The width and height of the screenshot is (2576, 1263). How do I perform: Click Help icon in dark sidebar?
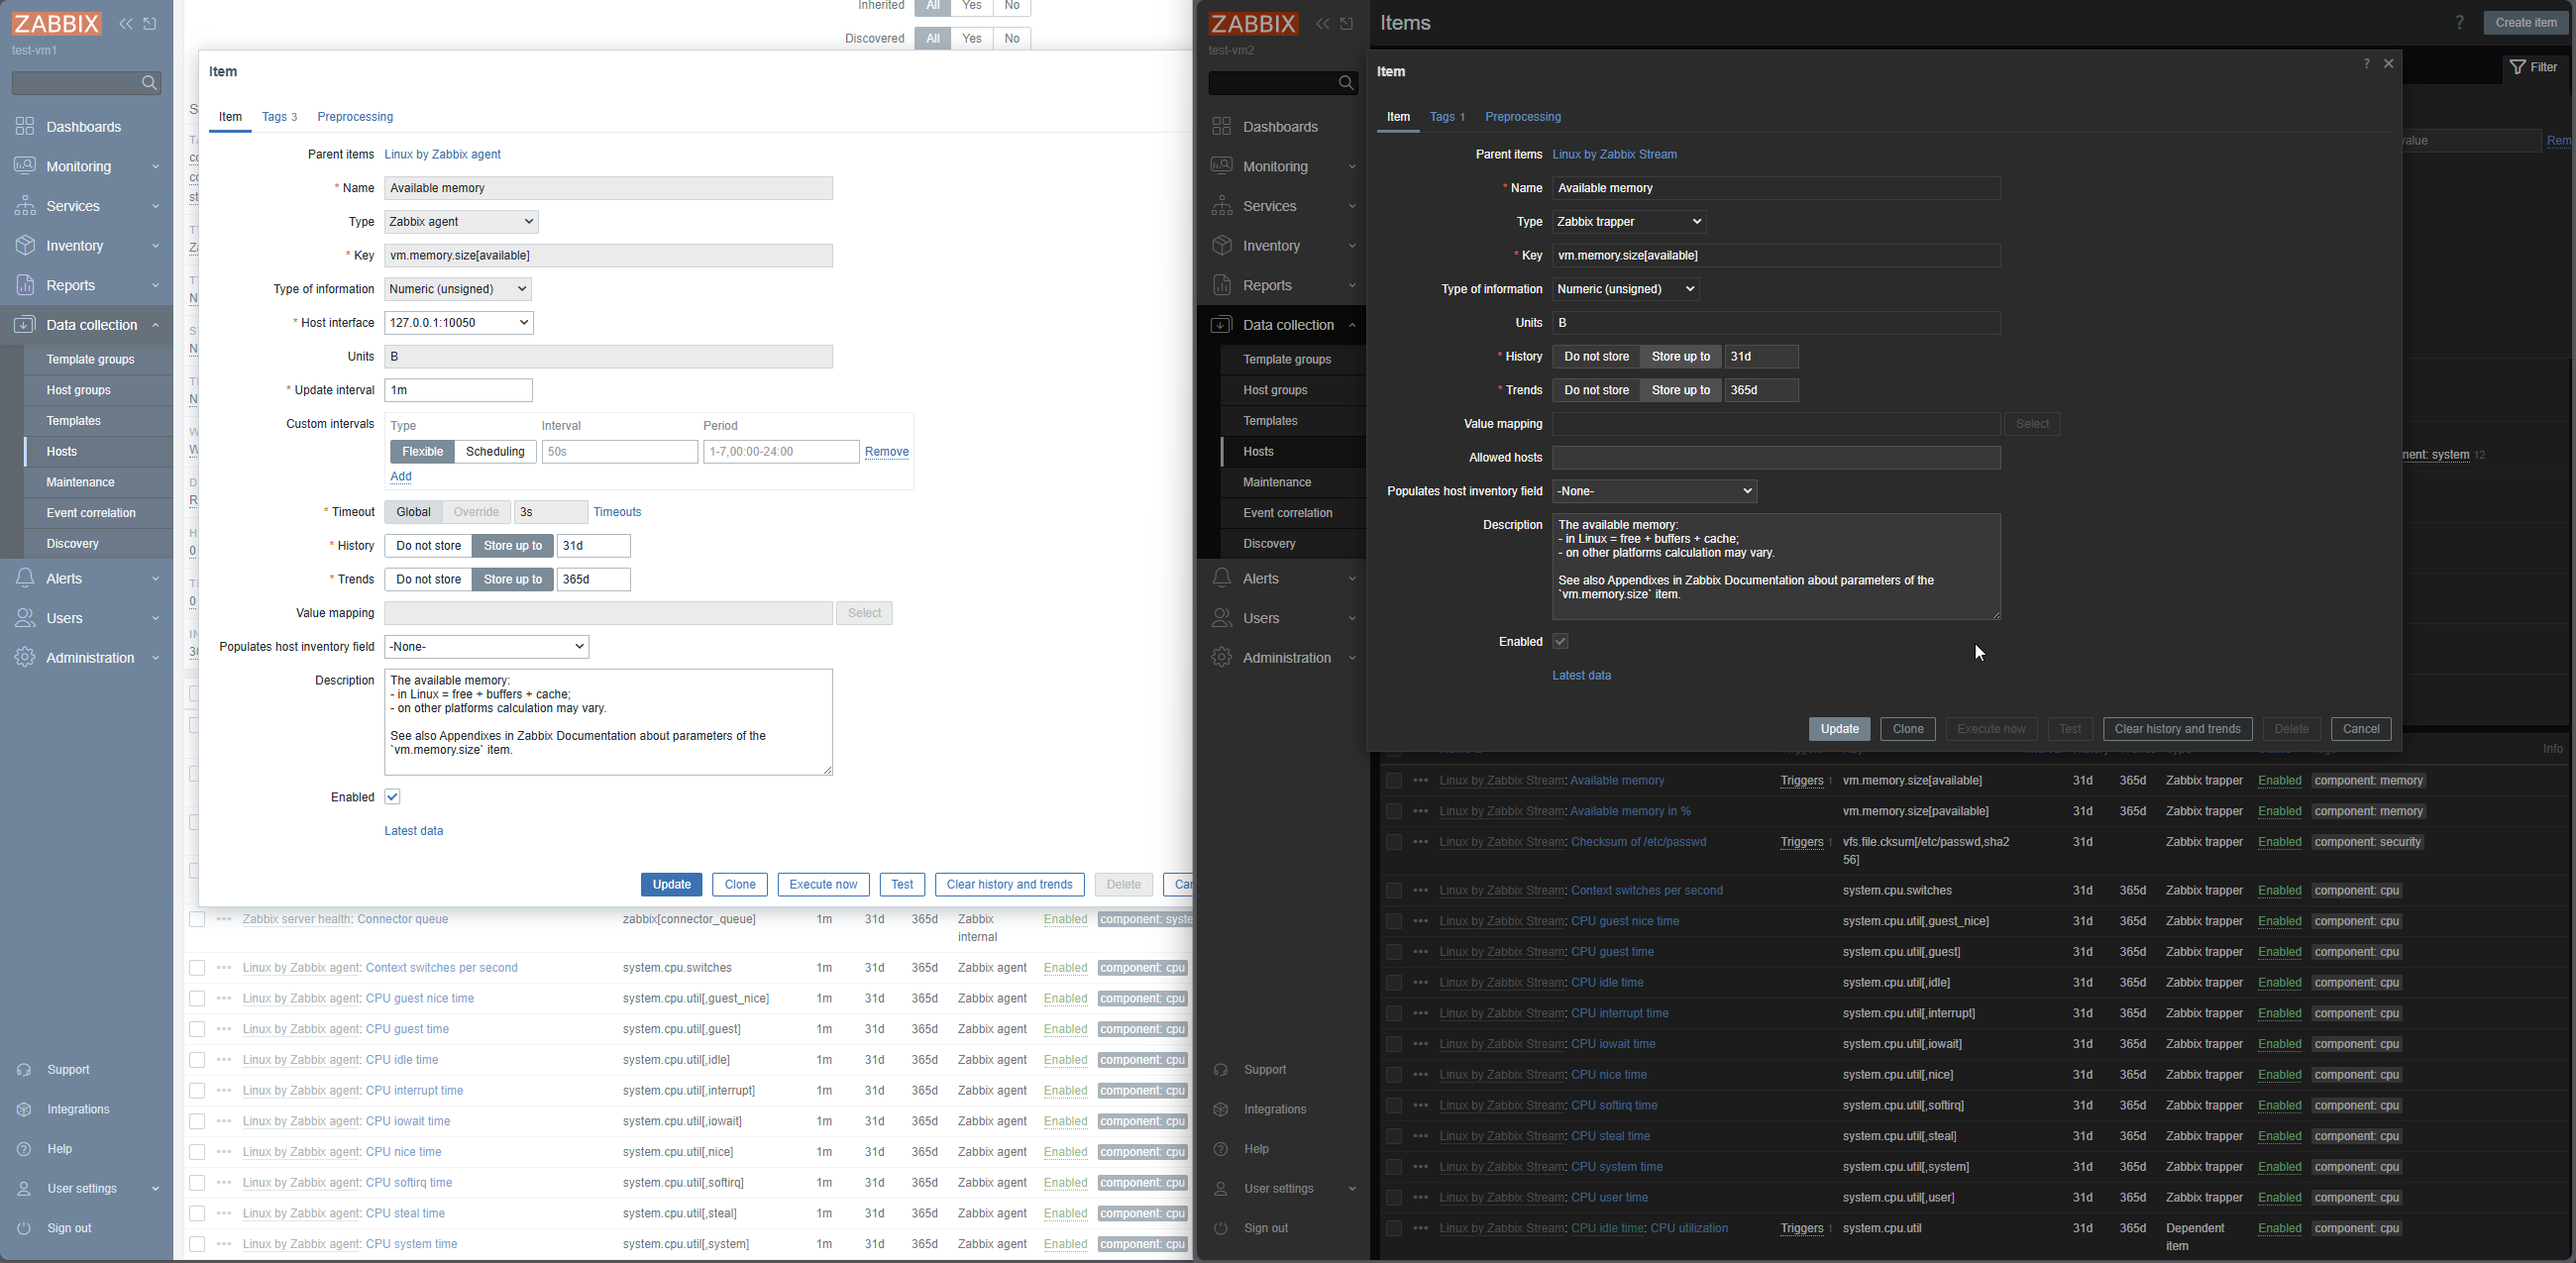pyautogui.click(x=1220, y=1150)
